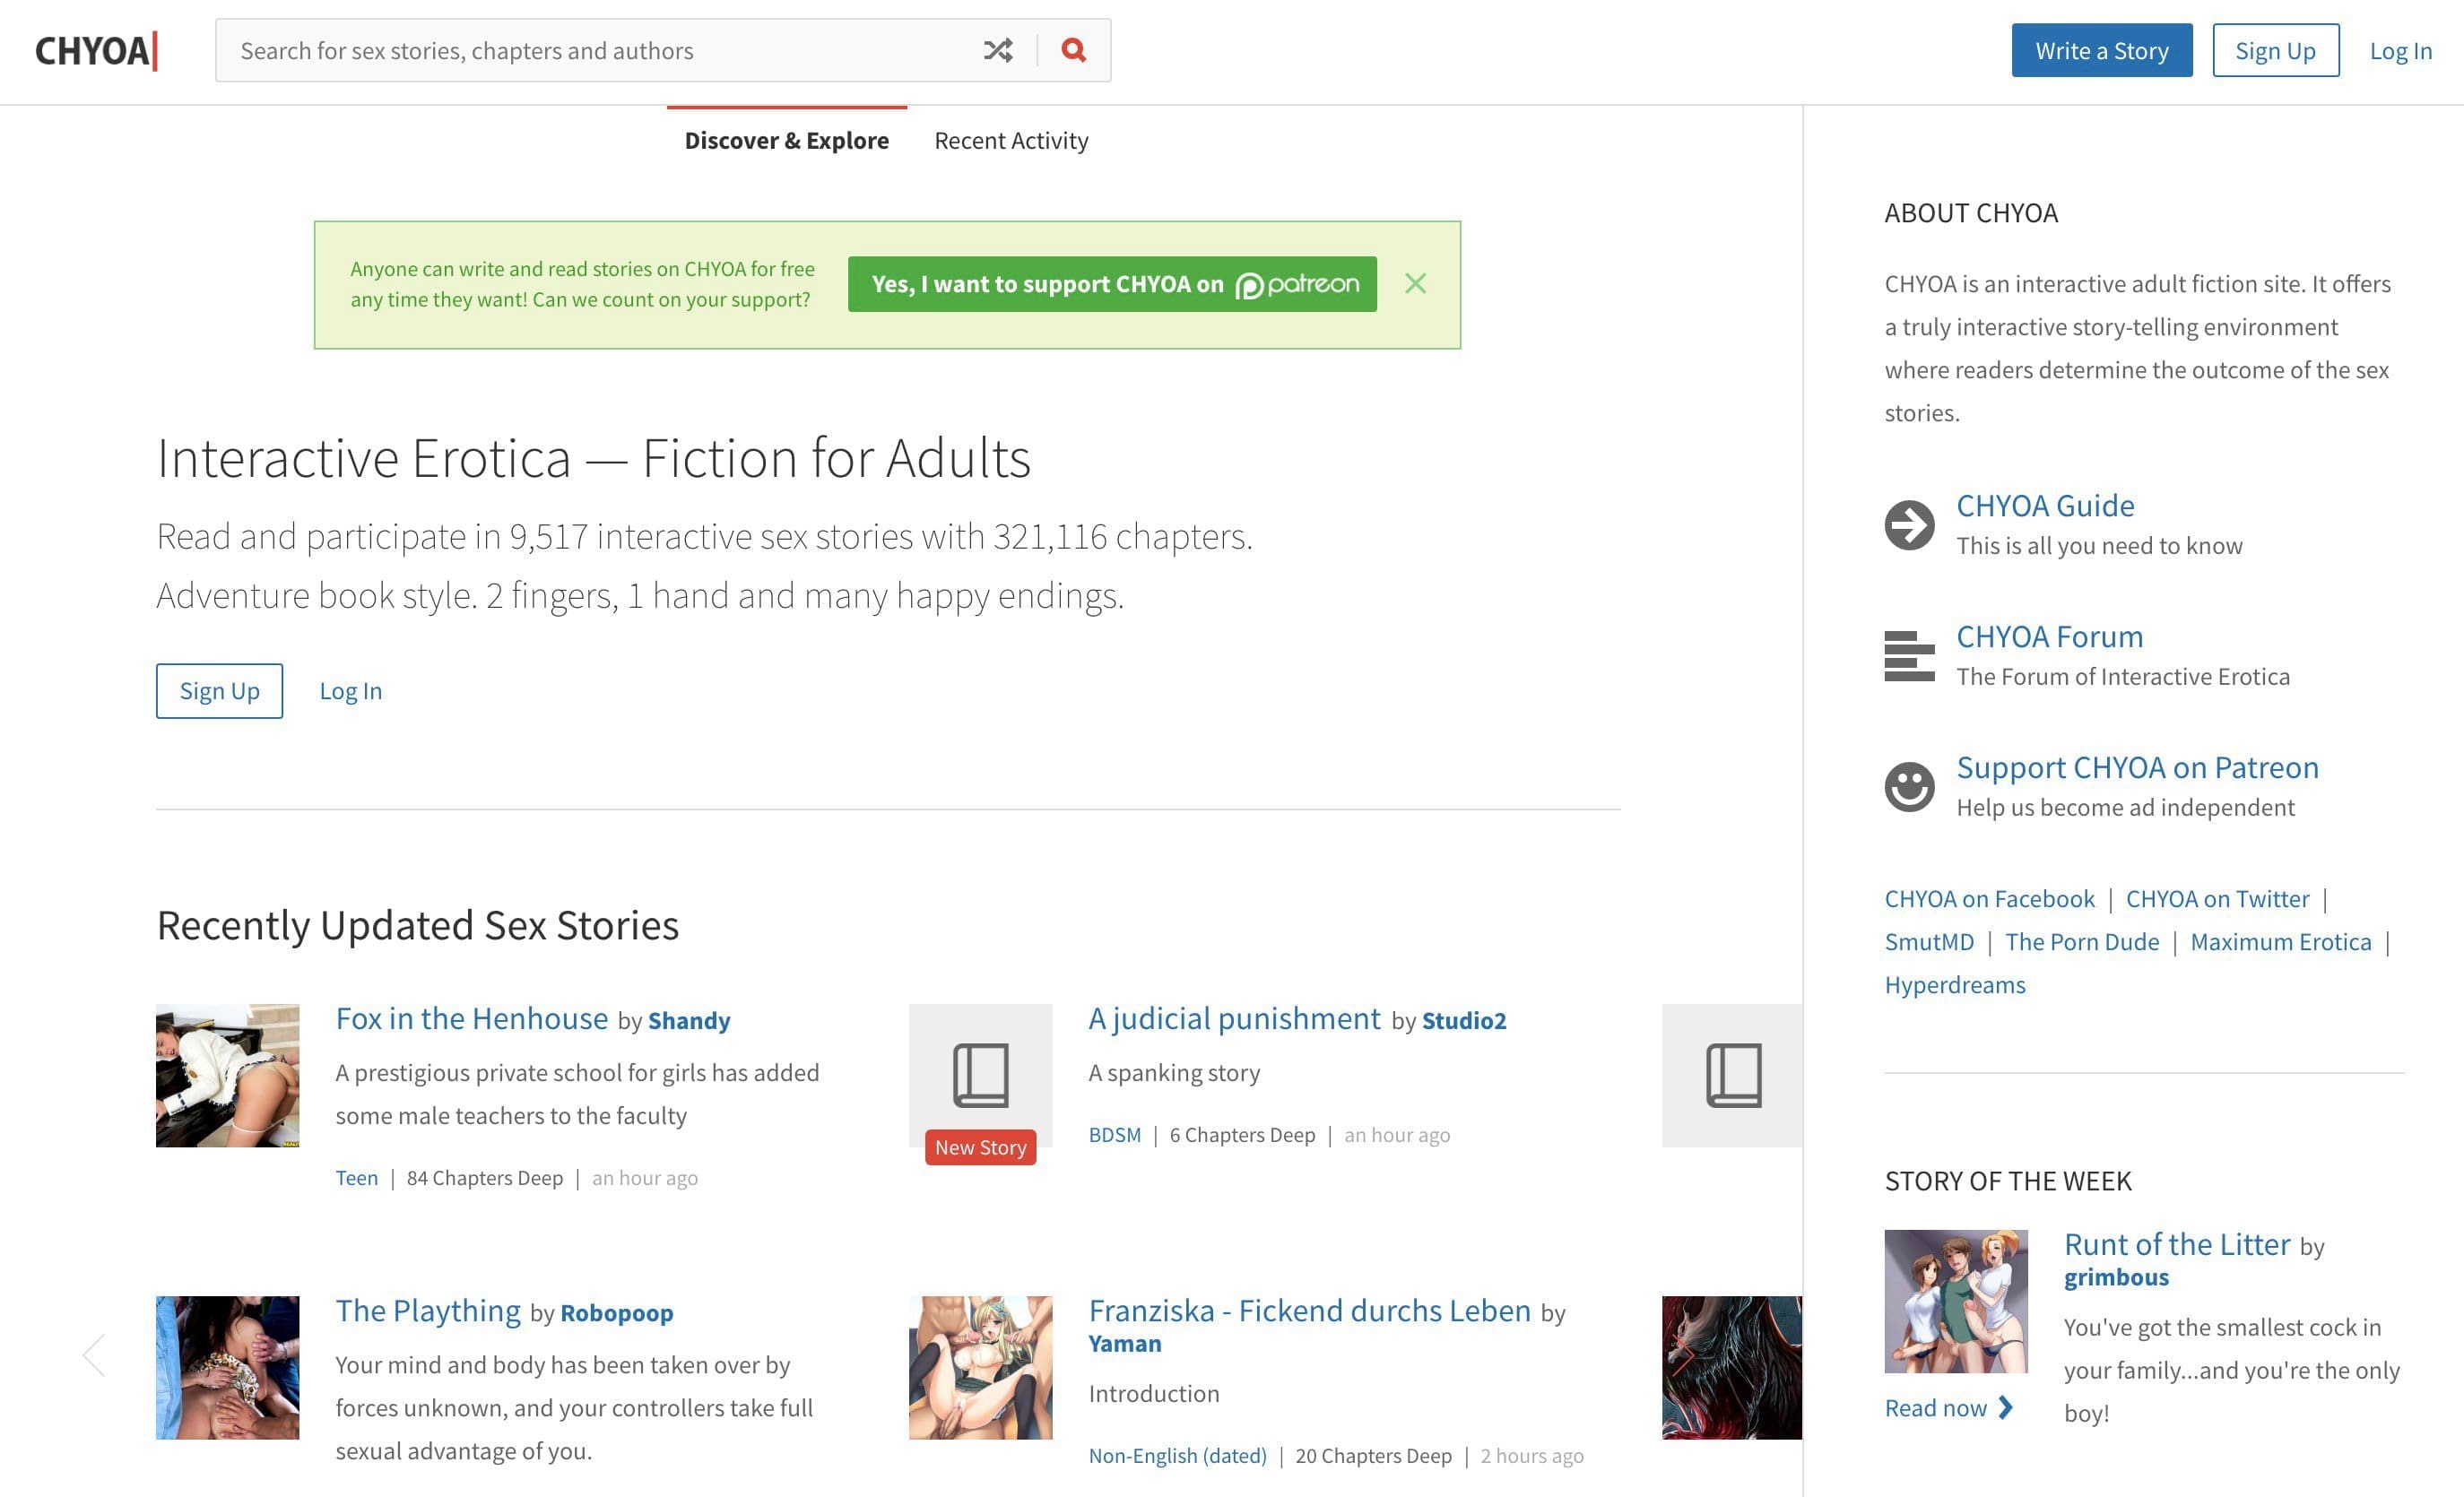The image size is (2464, 1497).
Task: Click the CHYOA Guide arrow icon
Action: [x=1909, y=525]
